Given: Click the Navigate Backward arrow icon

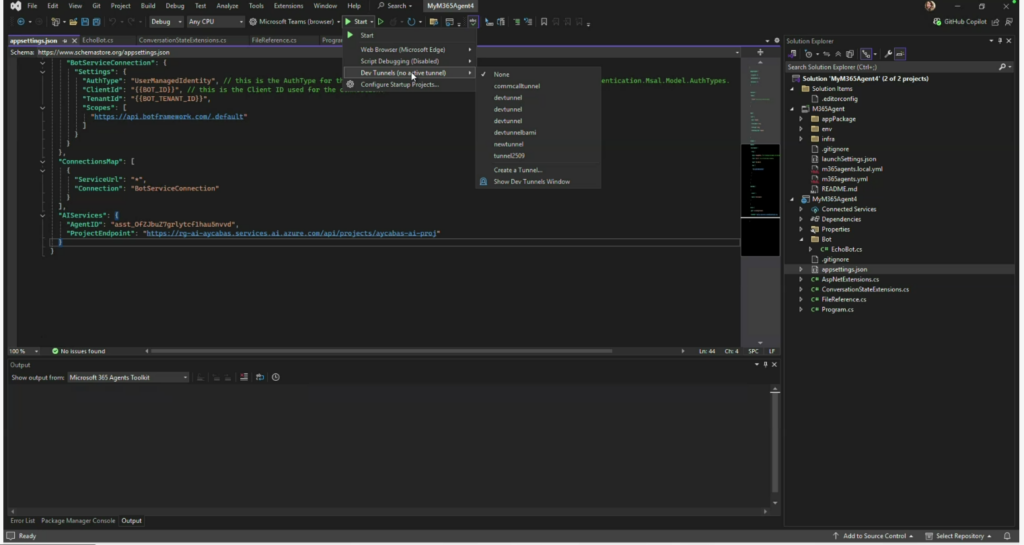Looking at the screenshot, I should click(x=21, y=22).
